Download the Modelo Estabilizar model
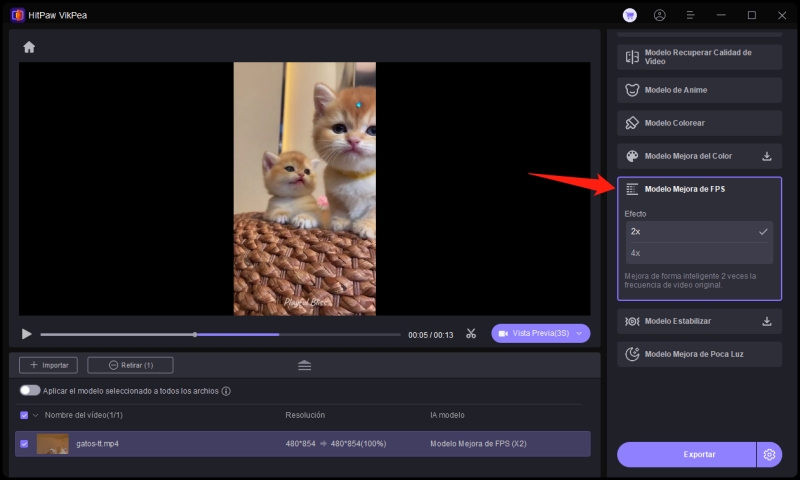The width and height of the screenshot is (800, 480). 767,321
